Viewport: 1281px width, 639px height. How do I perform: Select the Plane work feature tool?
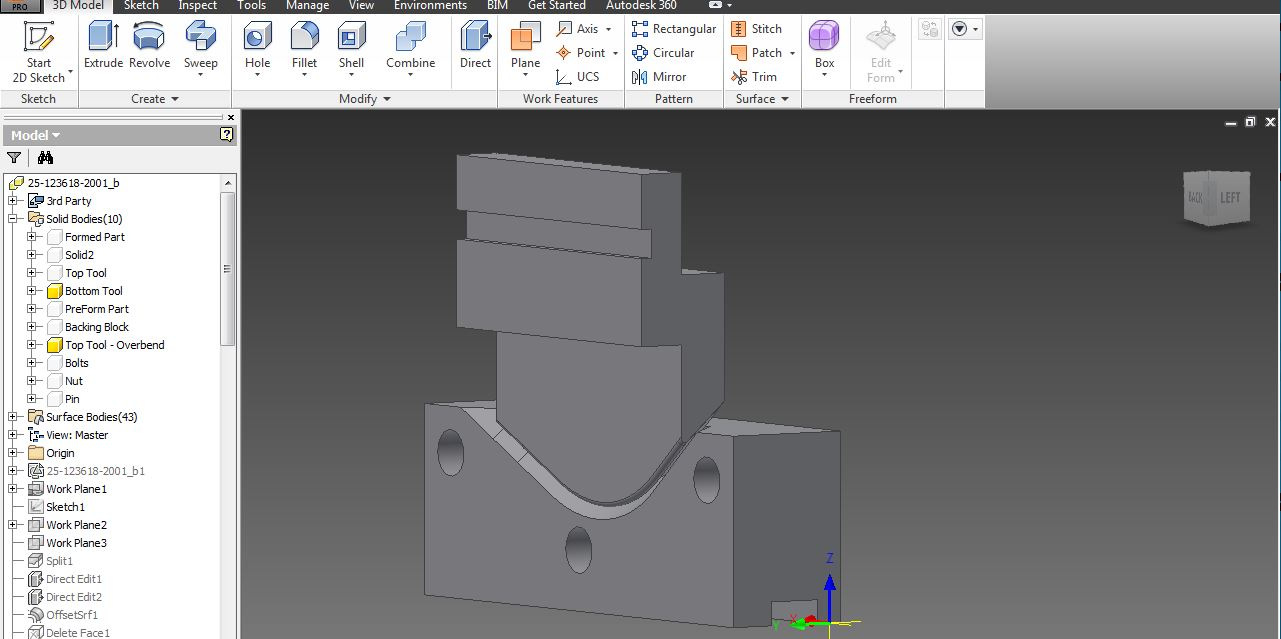click(524, 45)
